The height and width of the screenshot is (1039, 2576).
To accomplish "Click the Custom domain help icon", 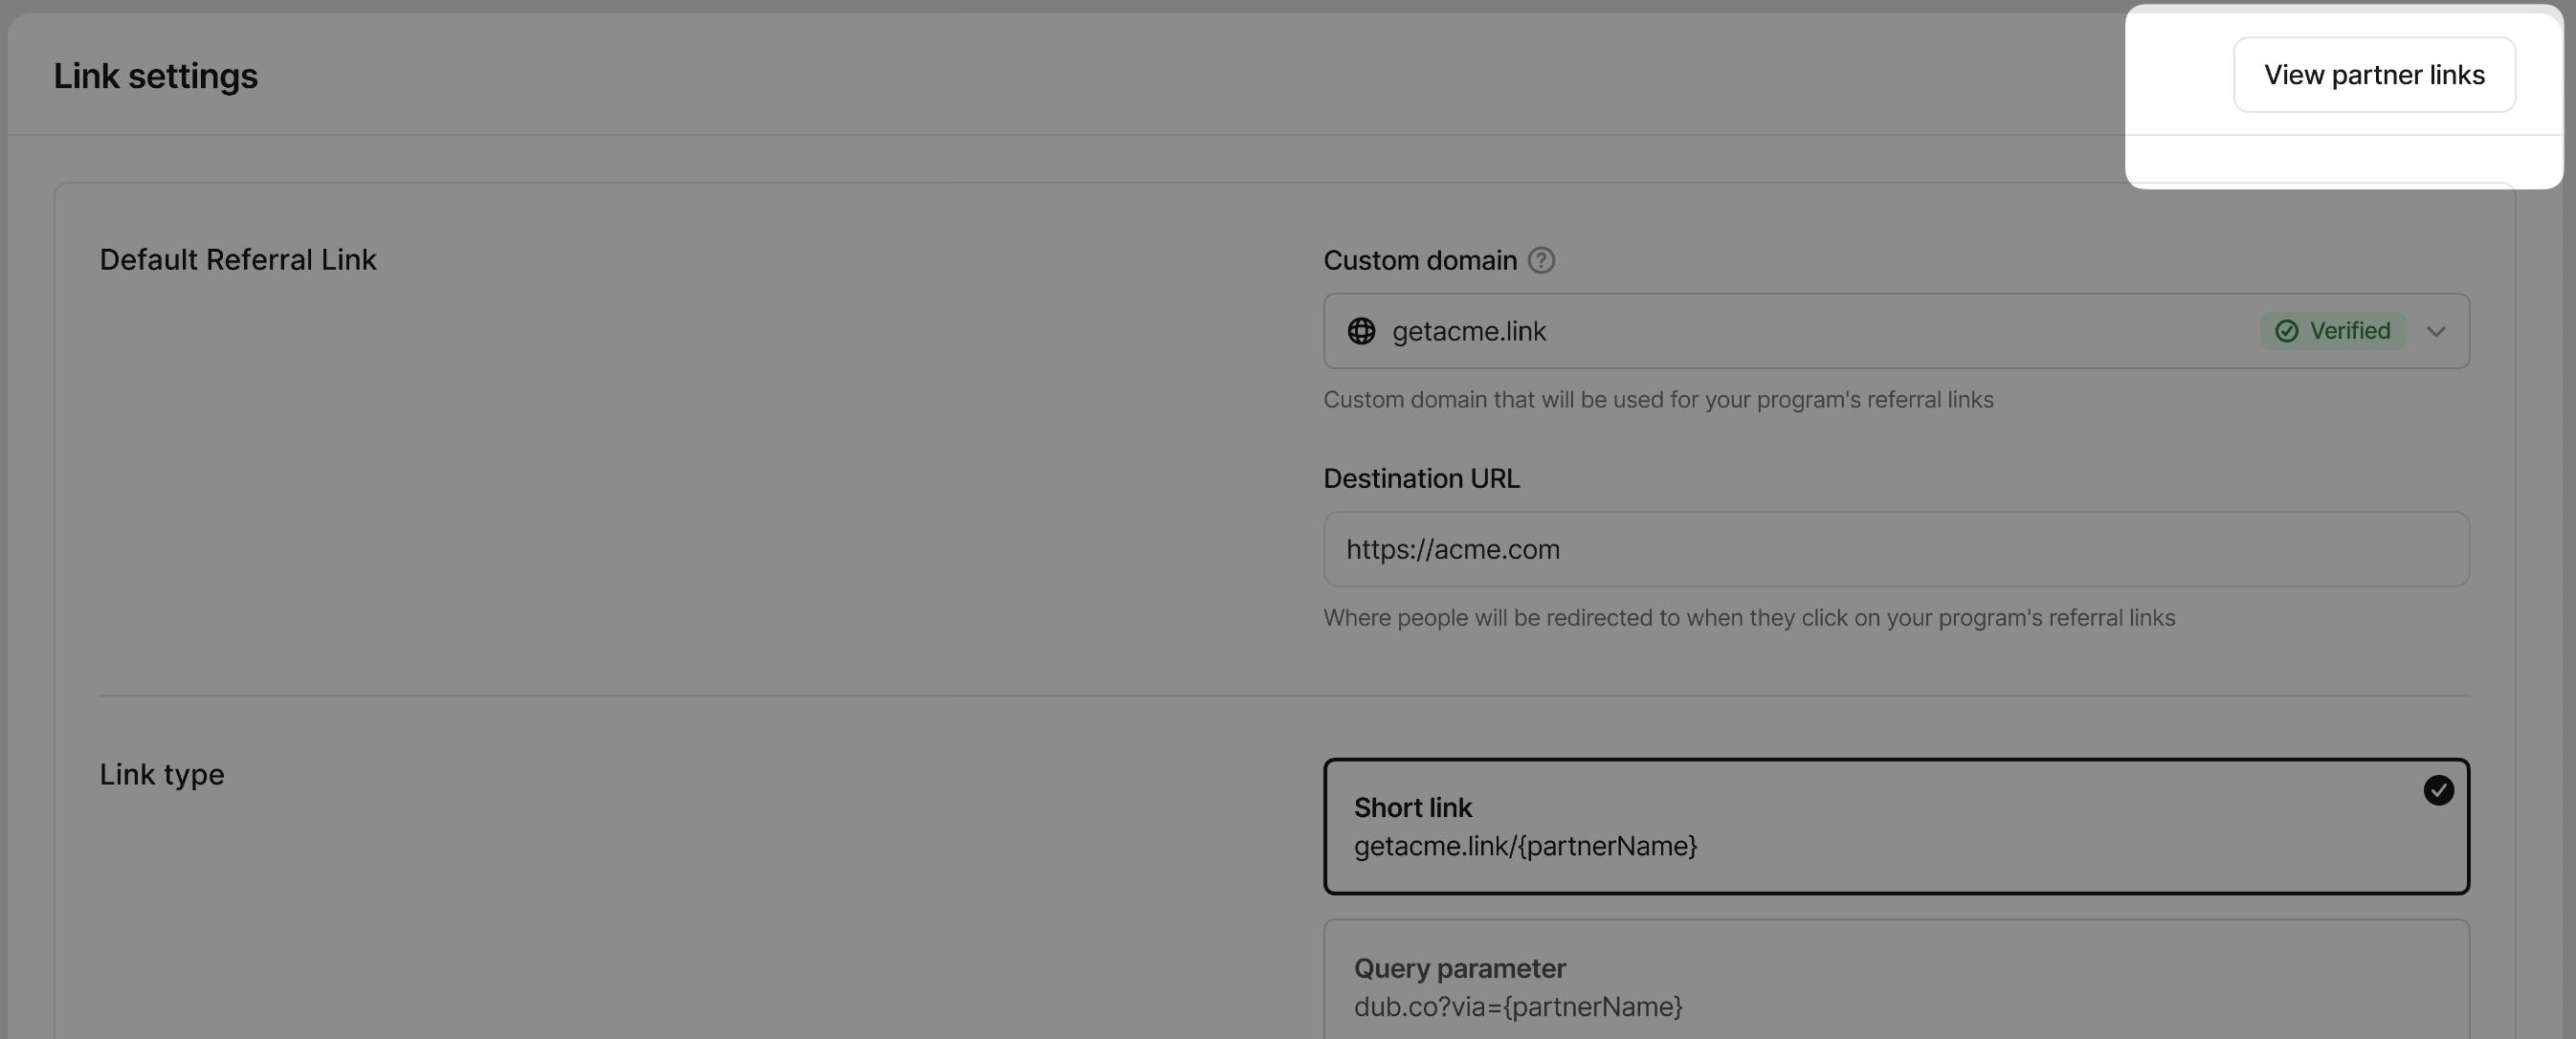I will point(1541,260).
